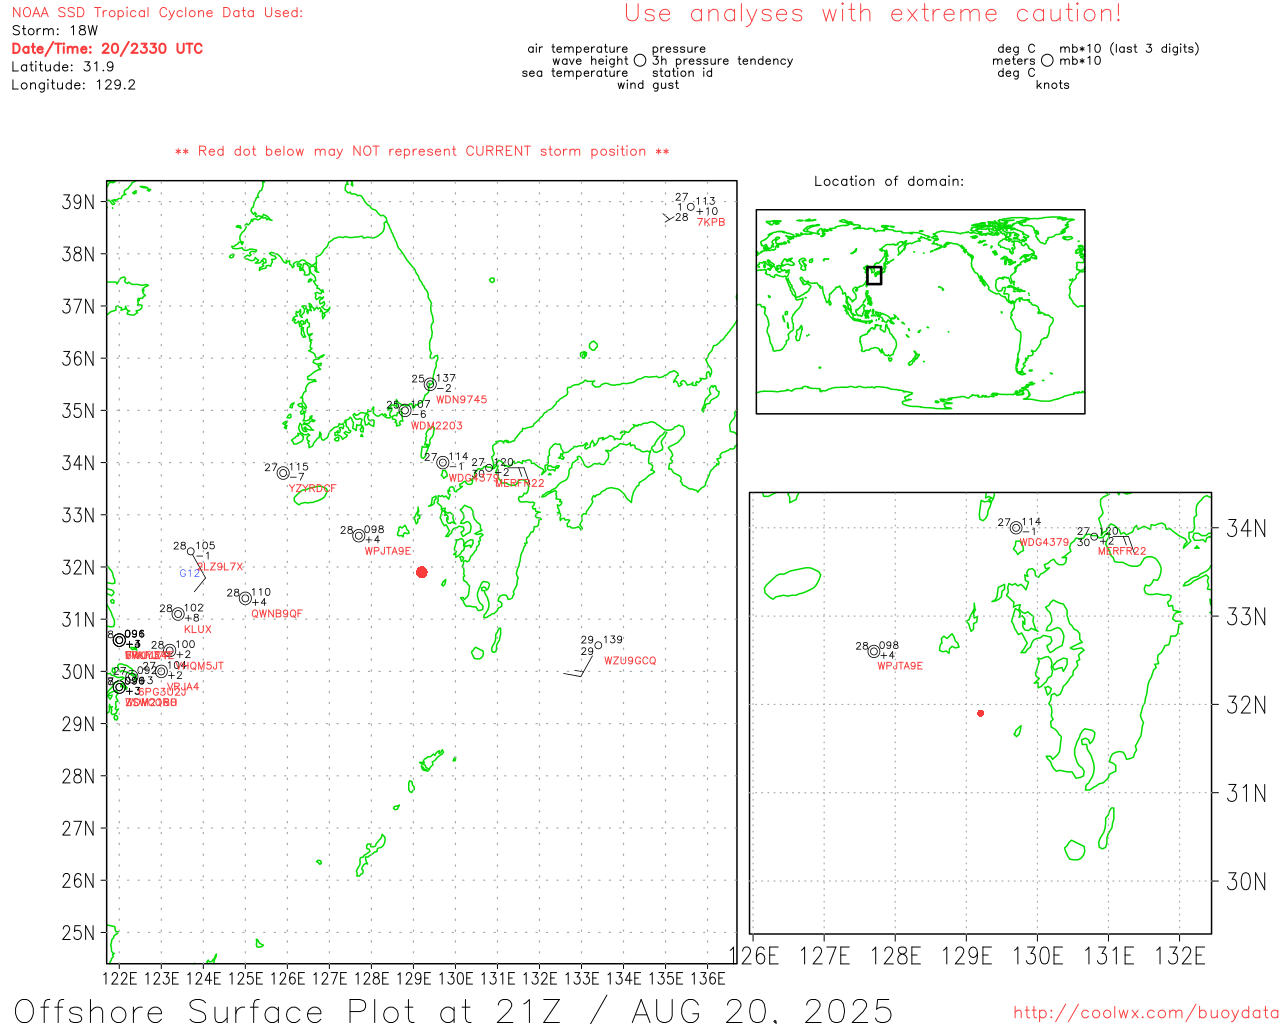The width and height of the screenshot is (1280, 1024).
Task: Click the red storm position dot on main map
Action: (422, 572)
